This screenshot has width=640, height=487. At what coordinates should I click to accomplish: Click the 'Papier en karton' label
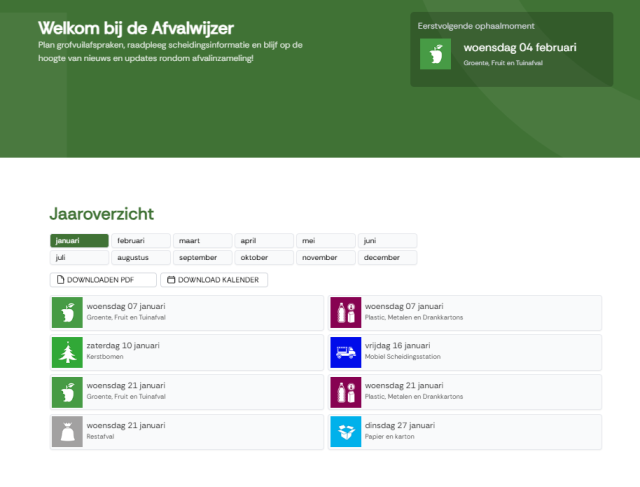coord(389,436)
